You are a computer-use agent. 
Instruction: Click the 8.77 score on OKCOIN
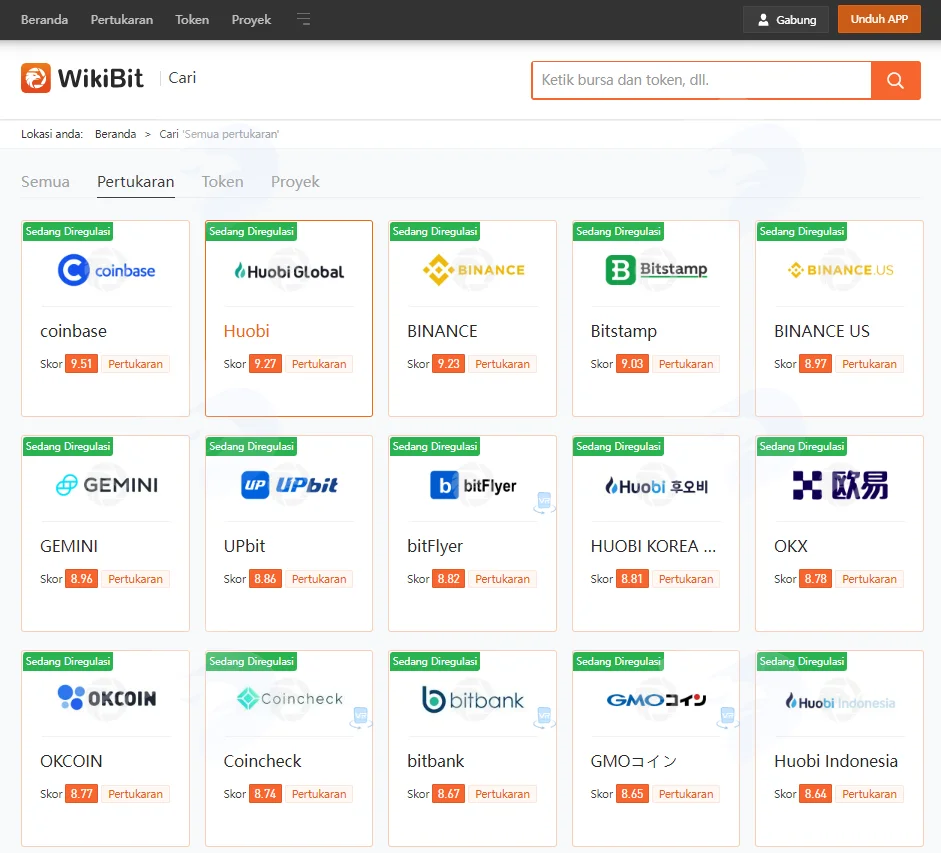coord(82,794)
